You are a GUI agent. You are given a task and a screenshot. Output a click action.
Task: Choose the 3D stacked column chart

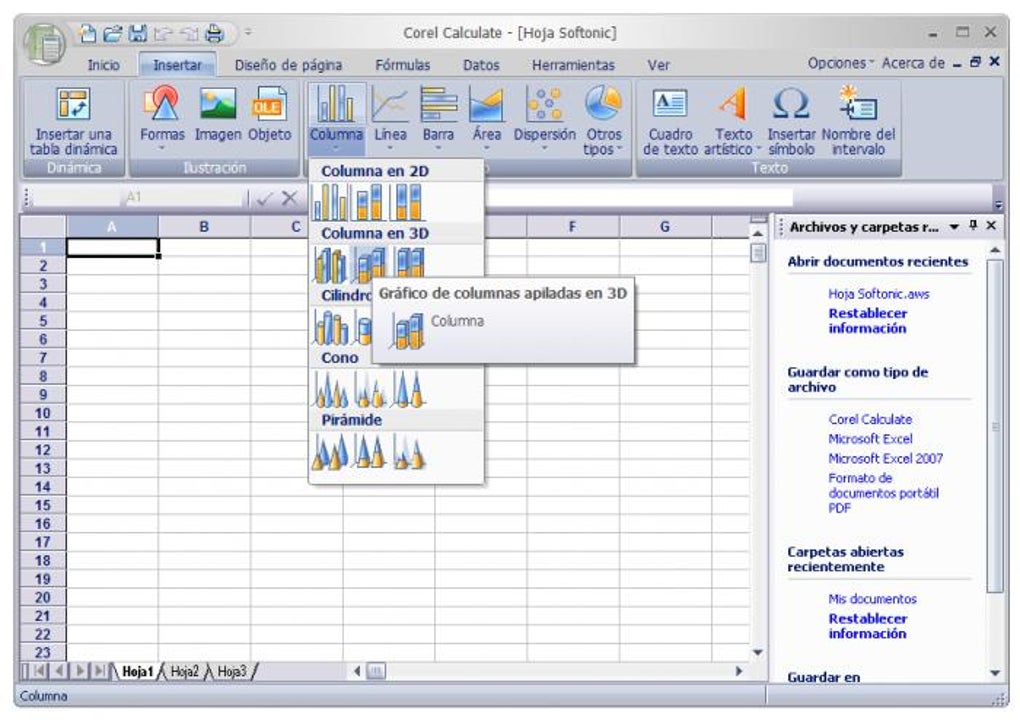(x=368, y=264)
